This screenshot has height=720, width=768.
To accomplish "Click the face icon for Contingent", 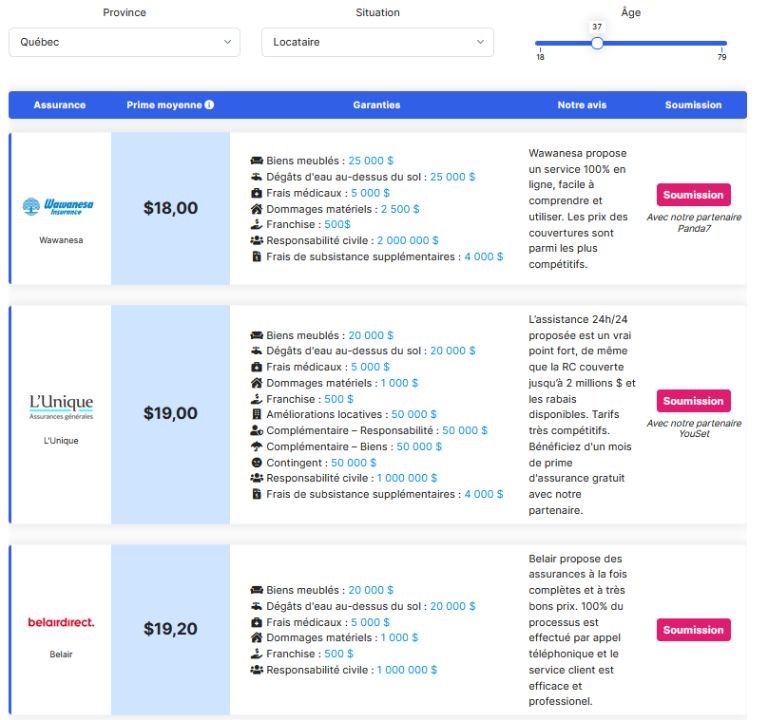I will [257, 462].
